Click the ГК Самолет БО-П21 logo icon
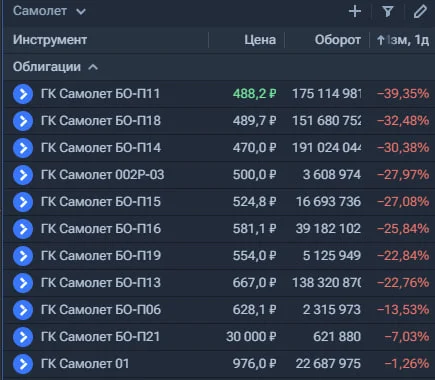The height and width of the screenshot is (380, 435). pyautogui.click(x=23, y=337)
